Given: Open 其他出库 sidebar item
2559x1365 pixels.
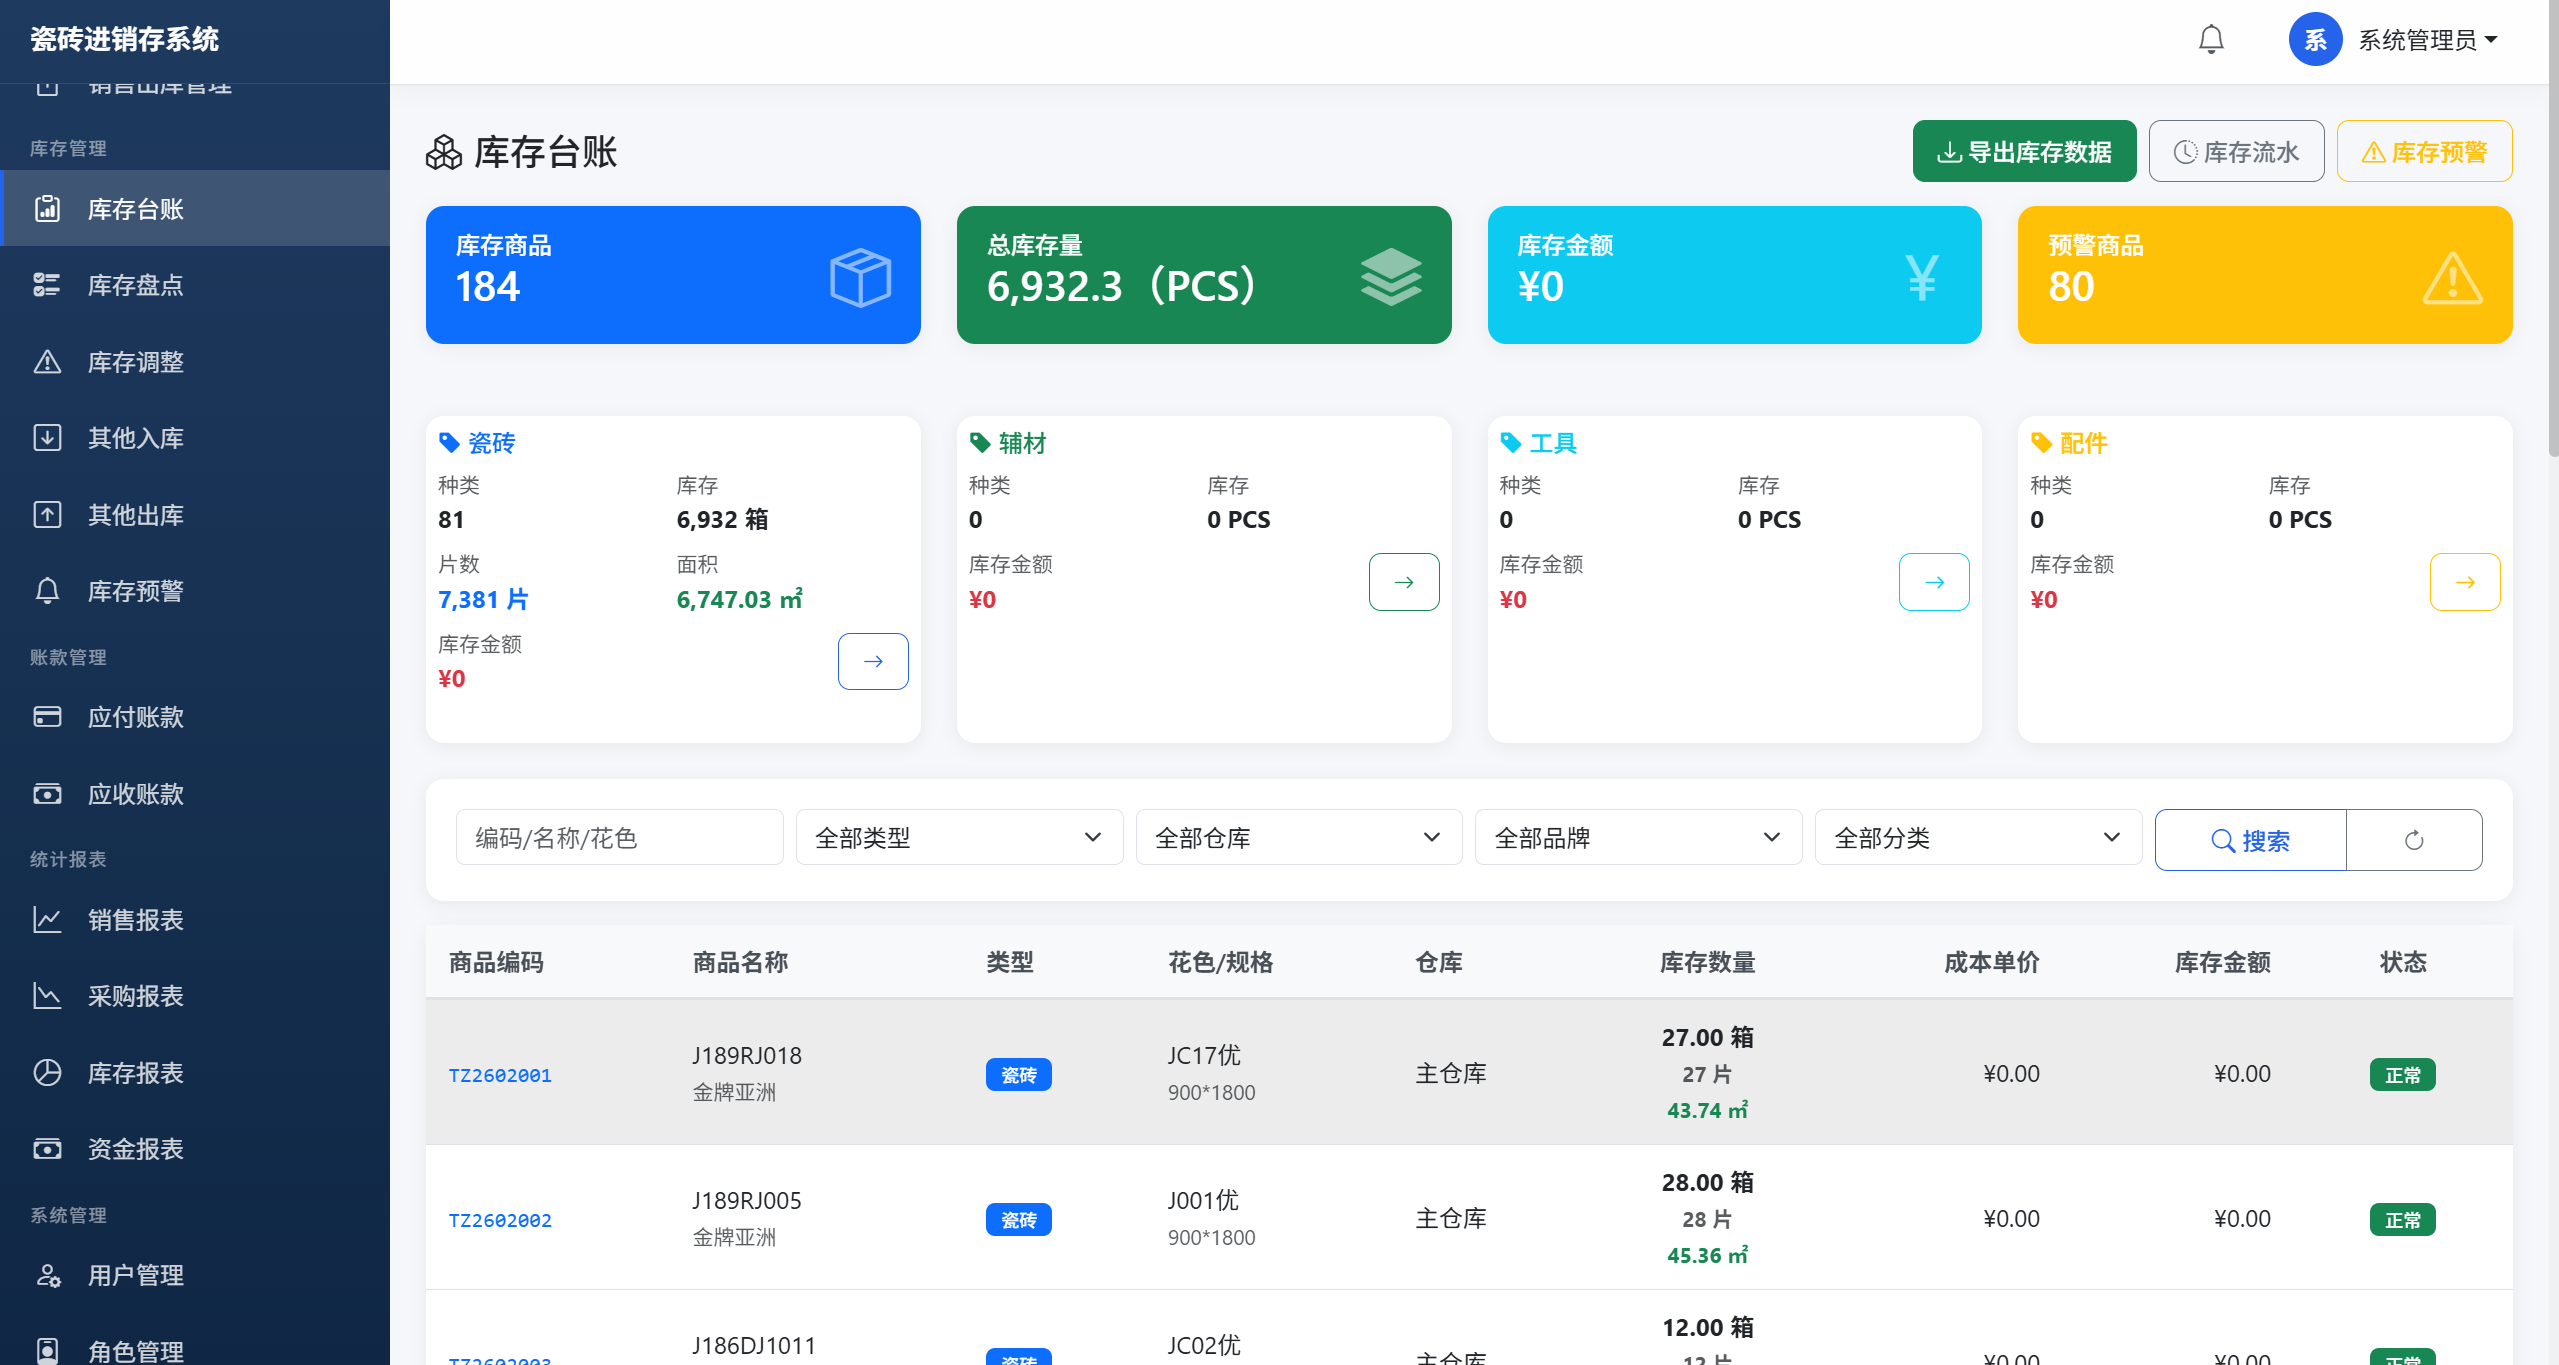Looking at the screenshot, I should 195,515.
